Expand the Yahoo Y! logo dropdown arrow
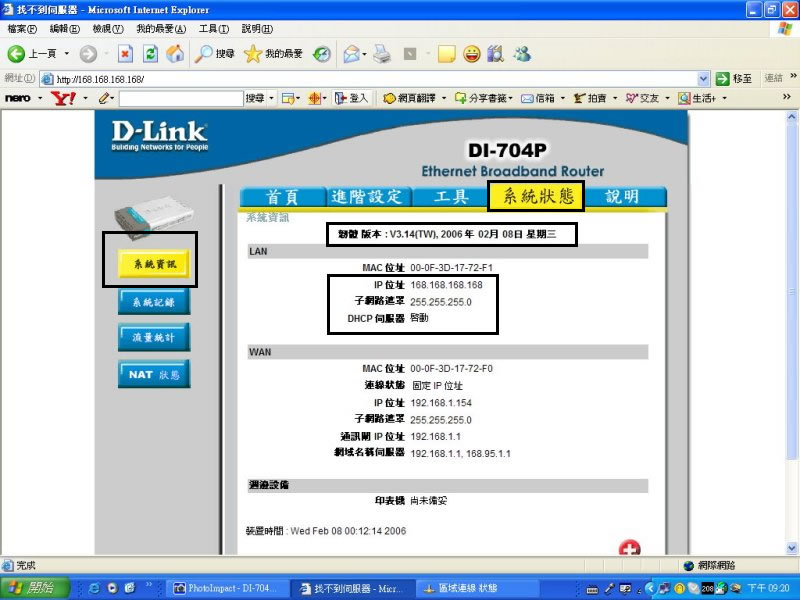800x600 pixels. 85,98
